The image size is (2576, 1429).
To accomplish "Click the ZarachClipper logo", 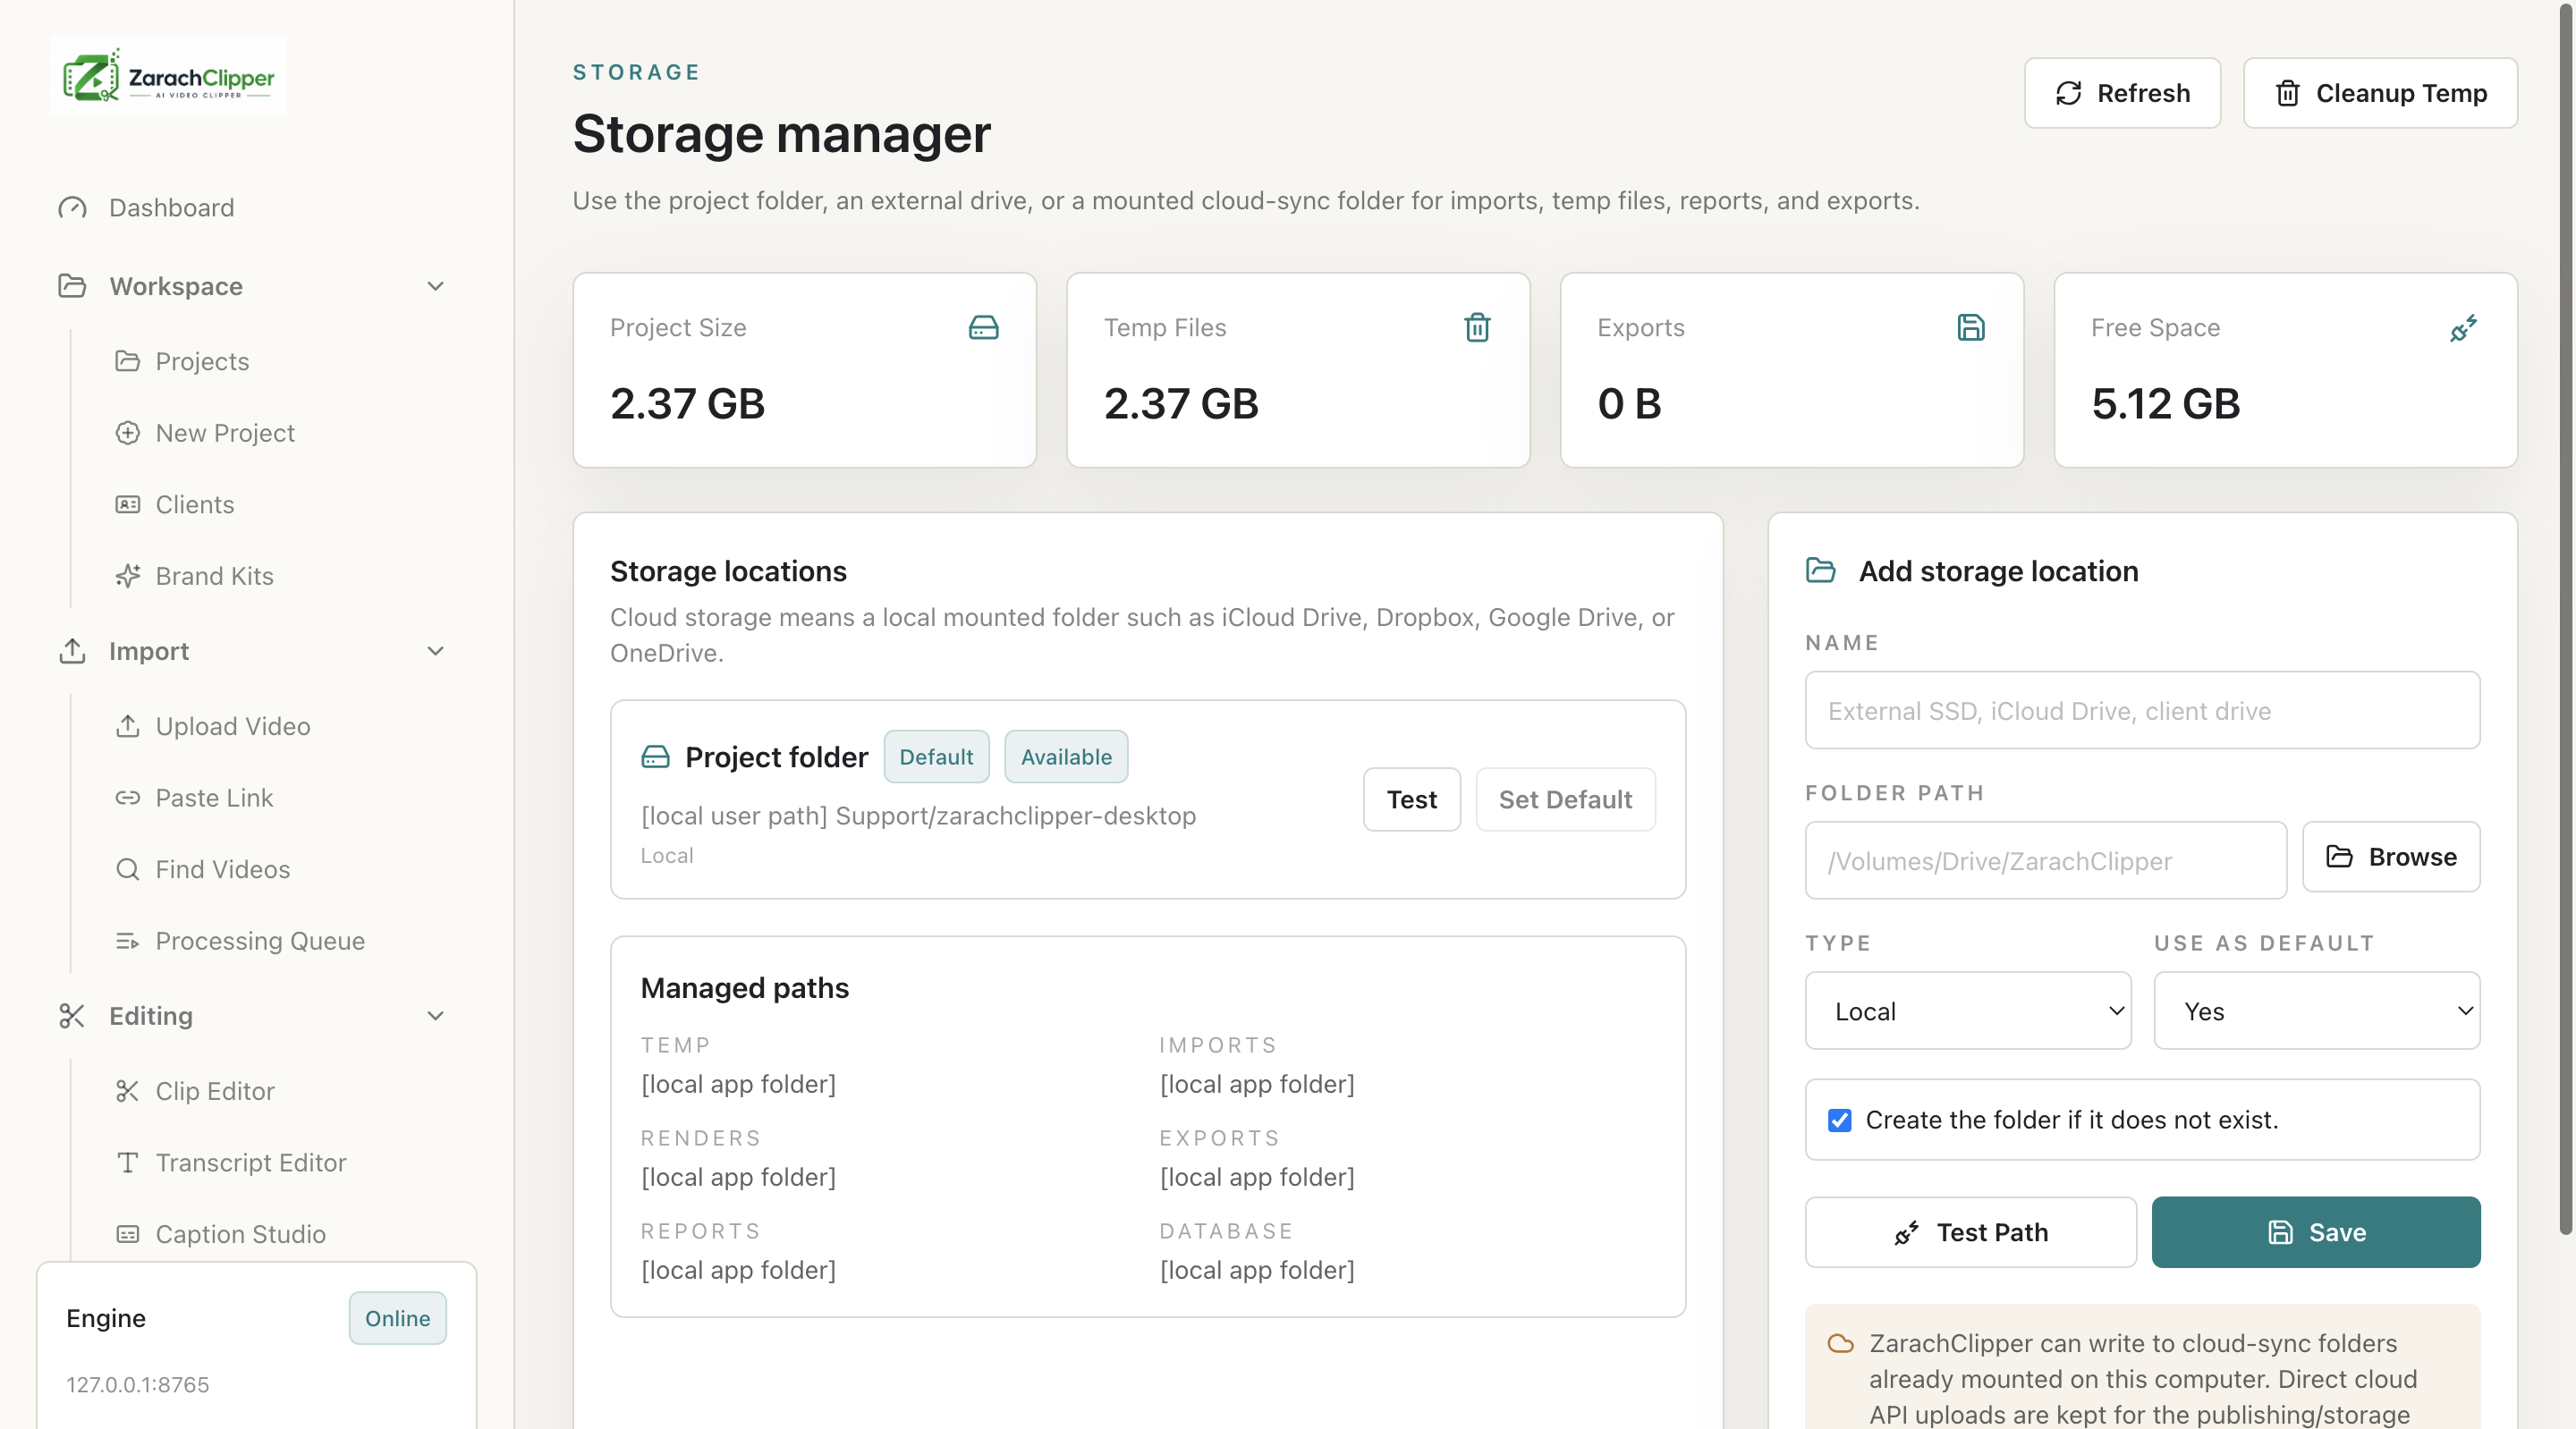I will point(168,76).
